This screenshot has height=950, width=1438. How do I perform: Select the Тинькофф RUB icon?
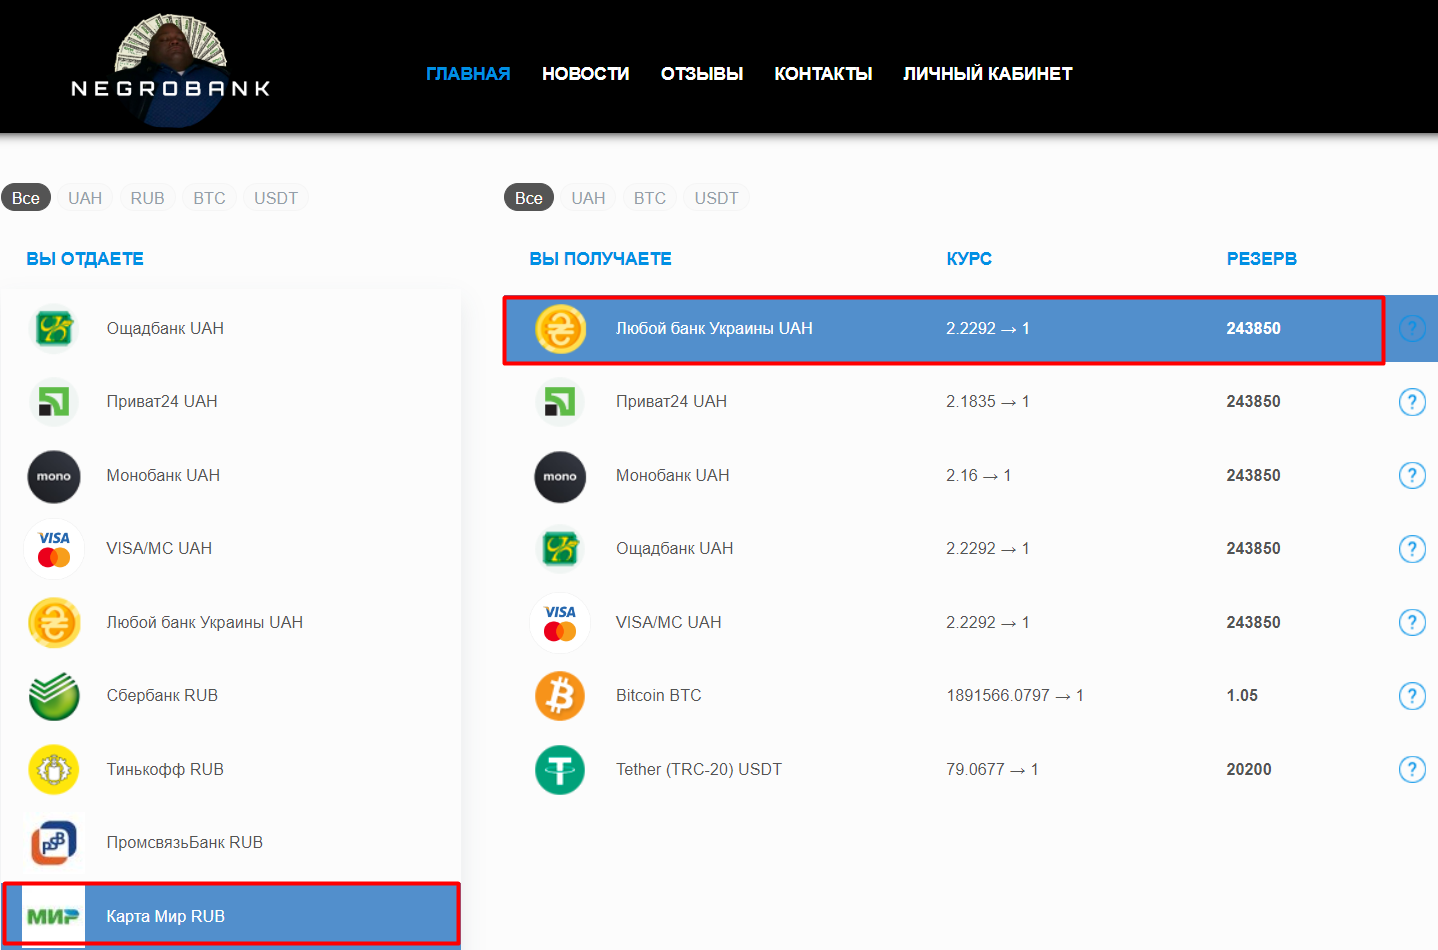click(x=54, y=769)
